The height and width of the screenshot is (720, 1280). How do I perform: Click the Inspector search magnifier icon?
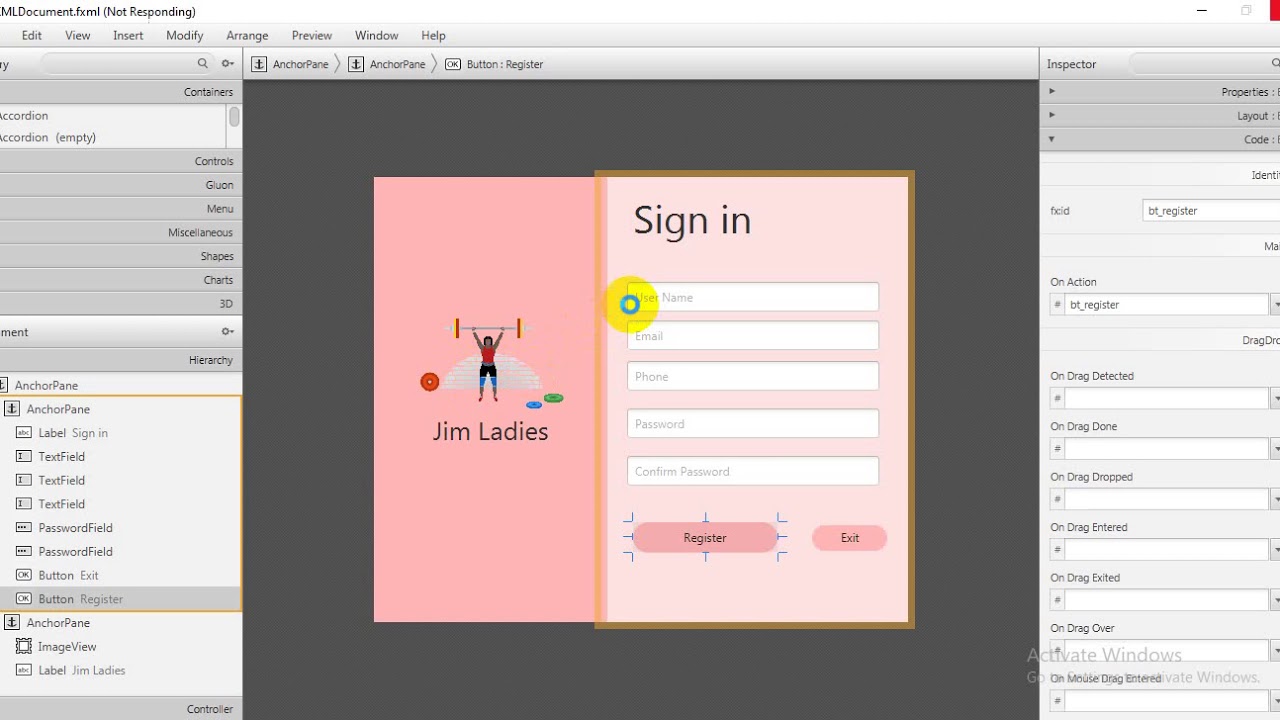point(1275,64)
